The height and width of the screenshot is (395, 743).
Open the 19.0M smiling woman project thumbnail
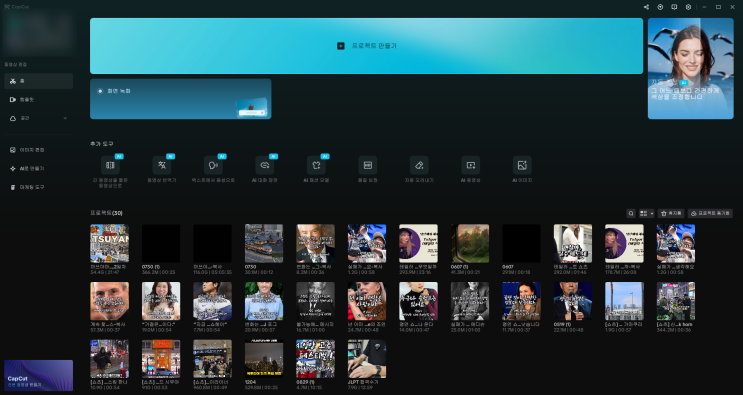(x=161, y=301)
